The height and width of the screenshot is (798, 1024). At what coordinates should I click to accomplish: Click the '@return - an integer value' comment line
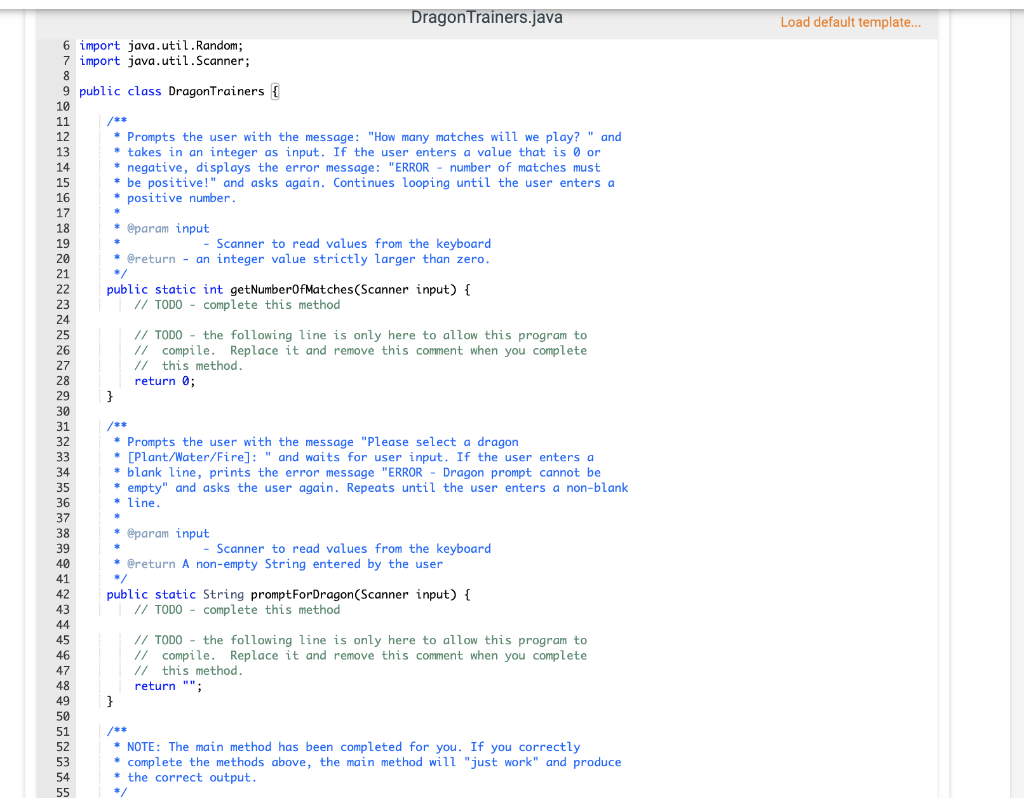(x=302, y=259)
